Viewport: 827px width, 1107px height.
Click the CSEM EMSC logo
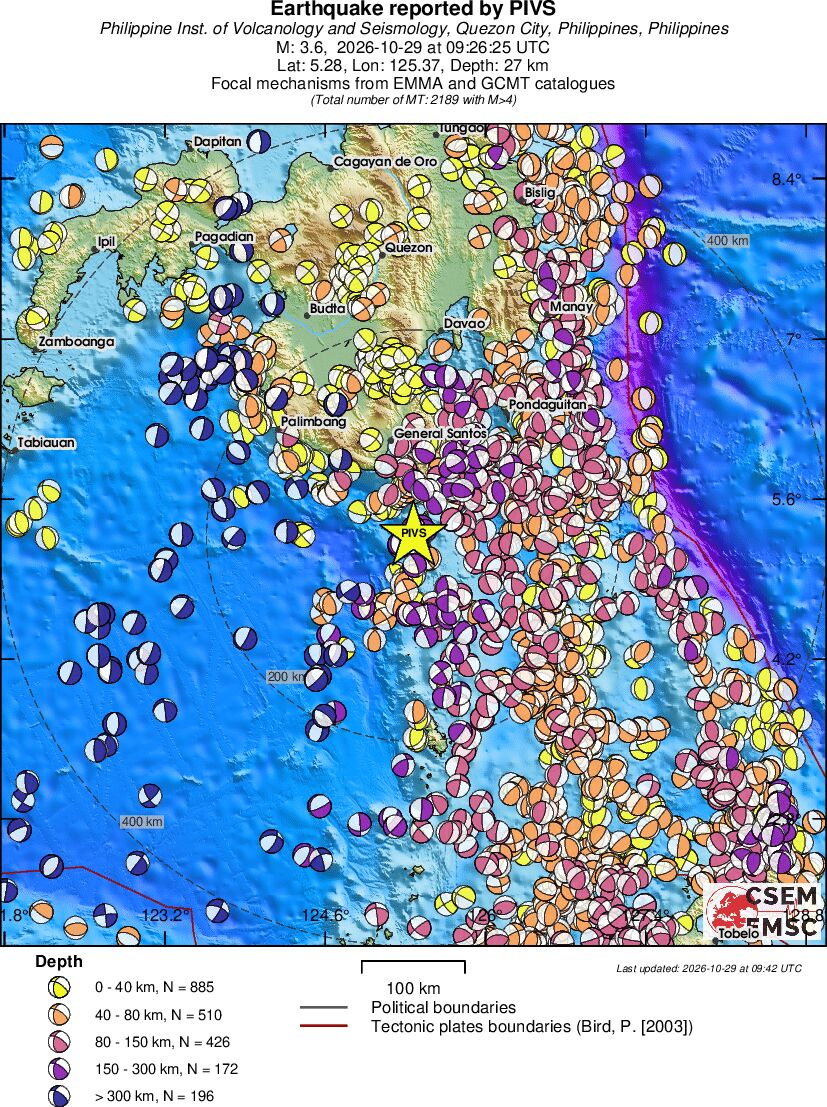click(763, 911)
